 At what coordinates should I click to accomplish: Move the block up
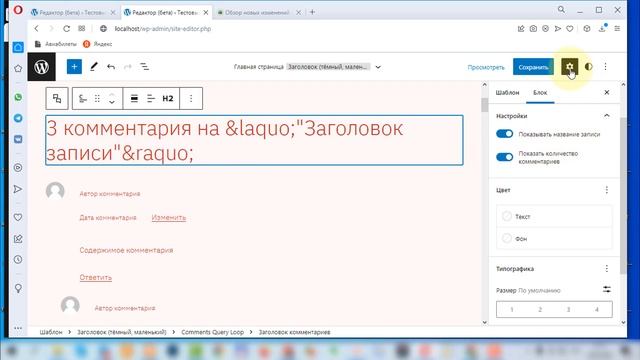coord(112,95)
